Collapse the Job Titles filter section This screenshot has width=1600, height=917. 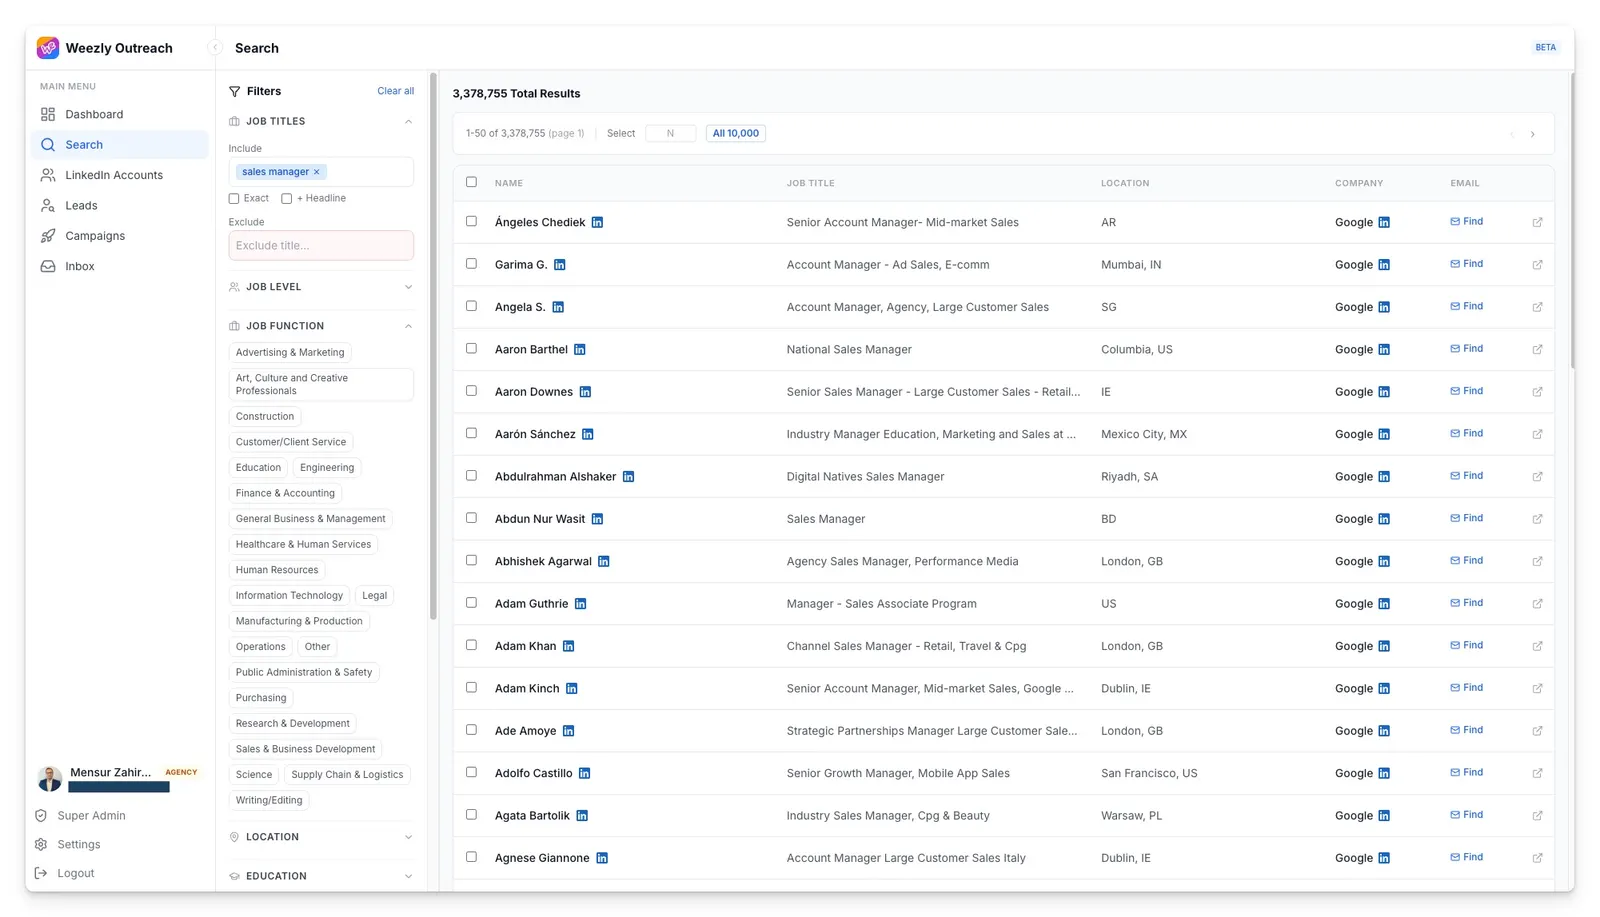(x=408, y=122)
